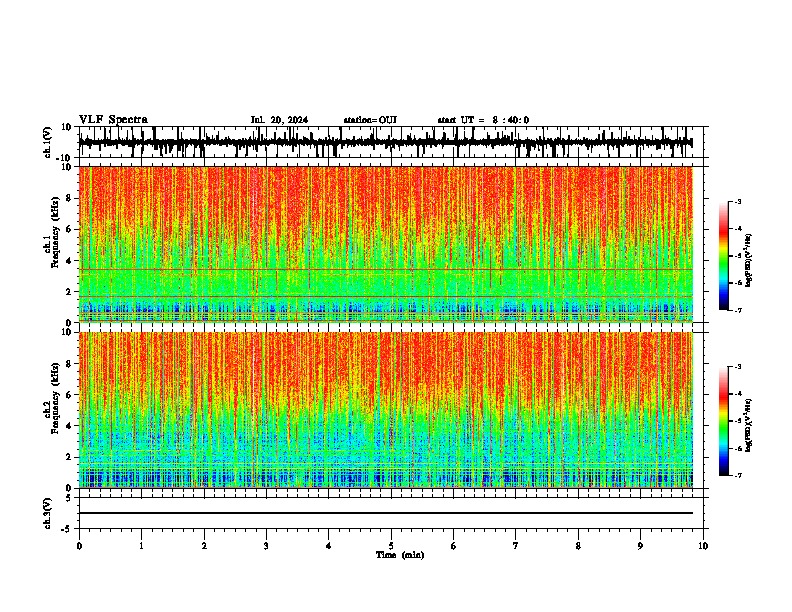
Task: Click the ch.1 spectrogram color scale bar
Action: [724, 256]
